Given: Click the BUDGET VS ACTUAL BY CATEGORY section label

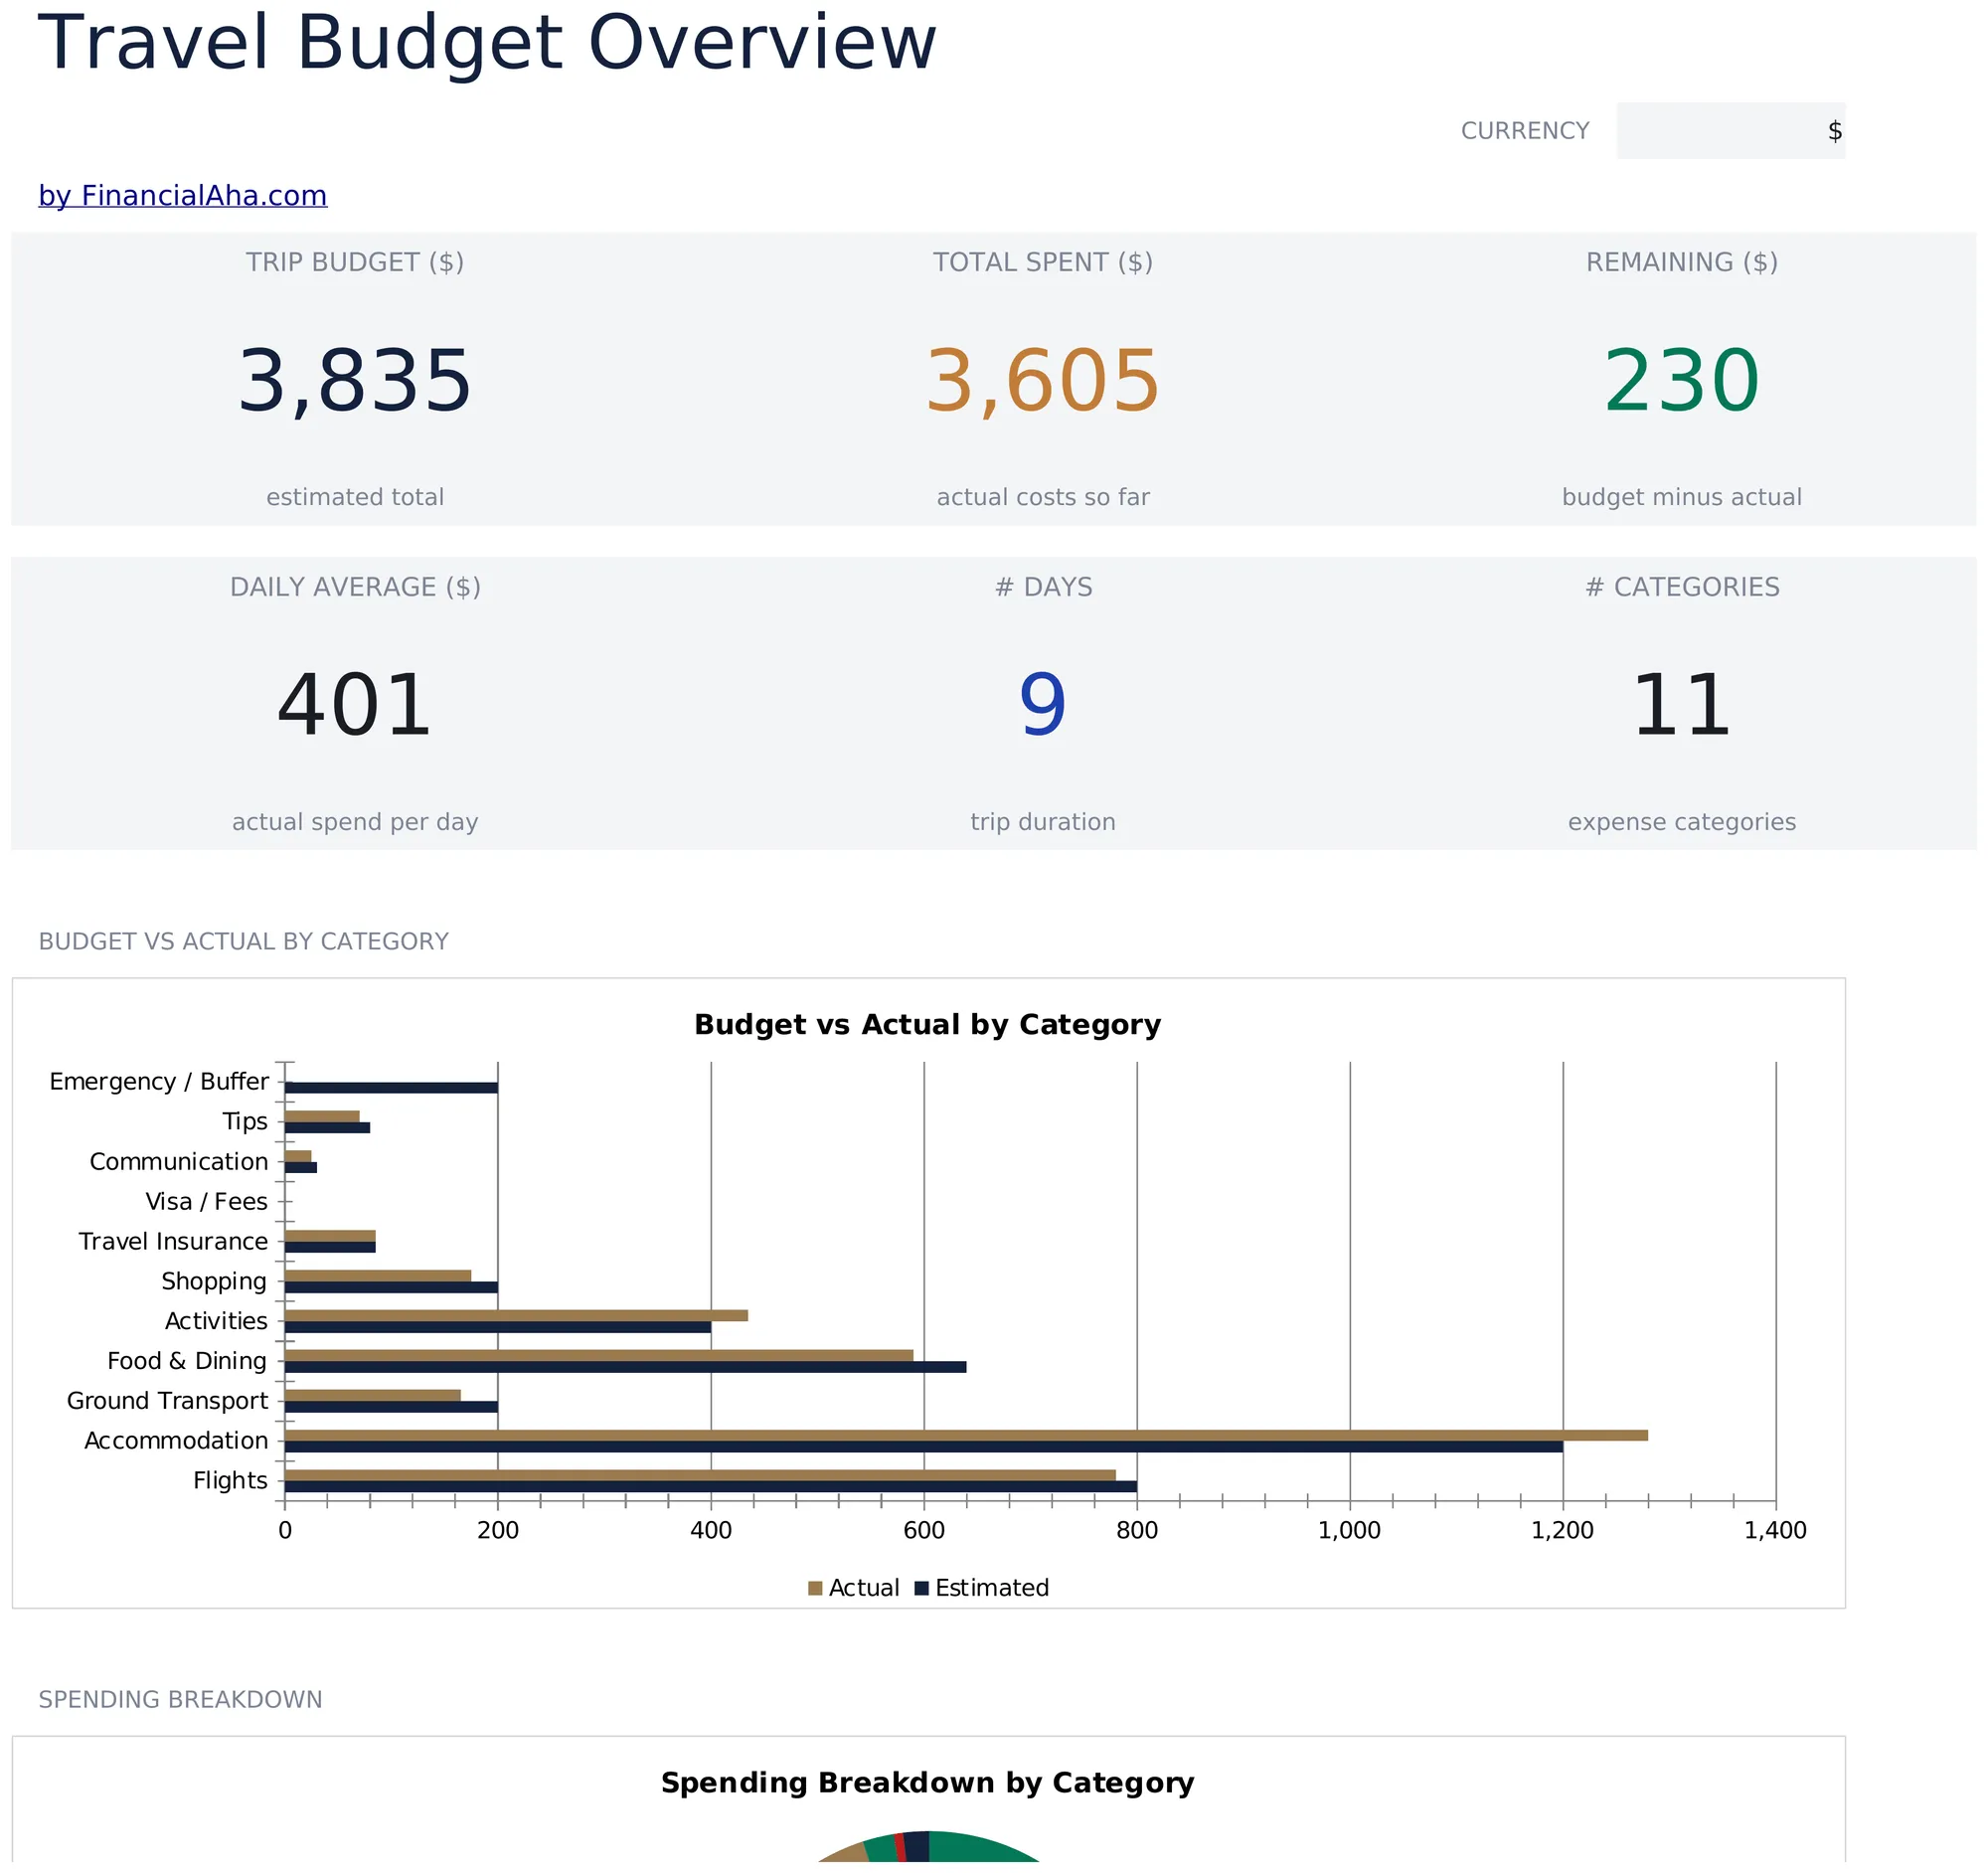Looking at the screenshot, I should [x=243, y=942].
